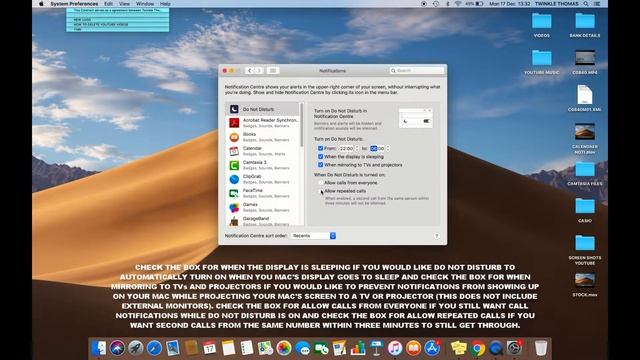Click the date and time in menu bar
The height and width of the screenshot is (360, 640).
click(x=509, y=4)
